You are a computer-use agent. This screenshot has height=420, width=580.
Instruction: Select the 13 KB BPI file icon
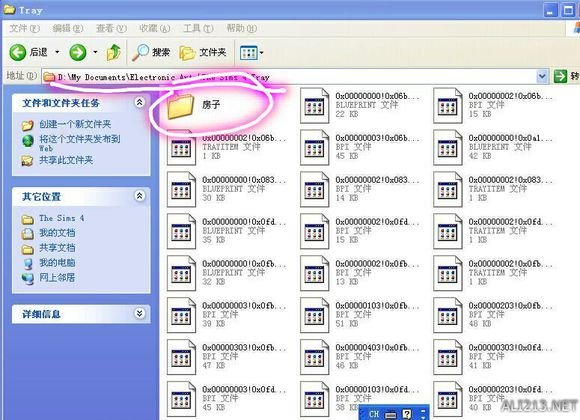[x=314, y=273]
